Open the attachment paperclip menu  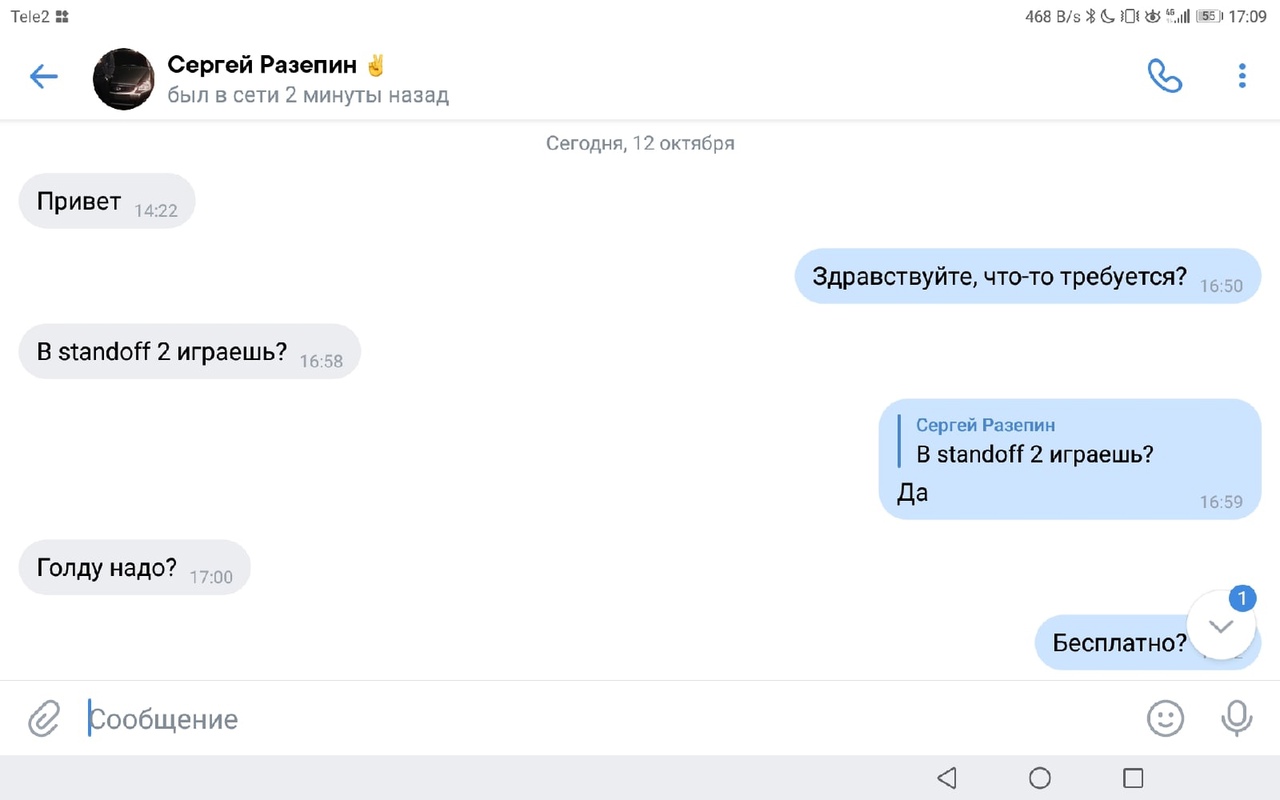pos(44,718)
